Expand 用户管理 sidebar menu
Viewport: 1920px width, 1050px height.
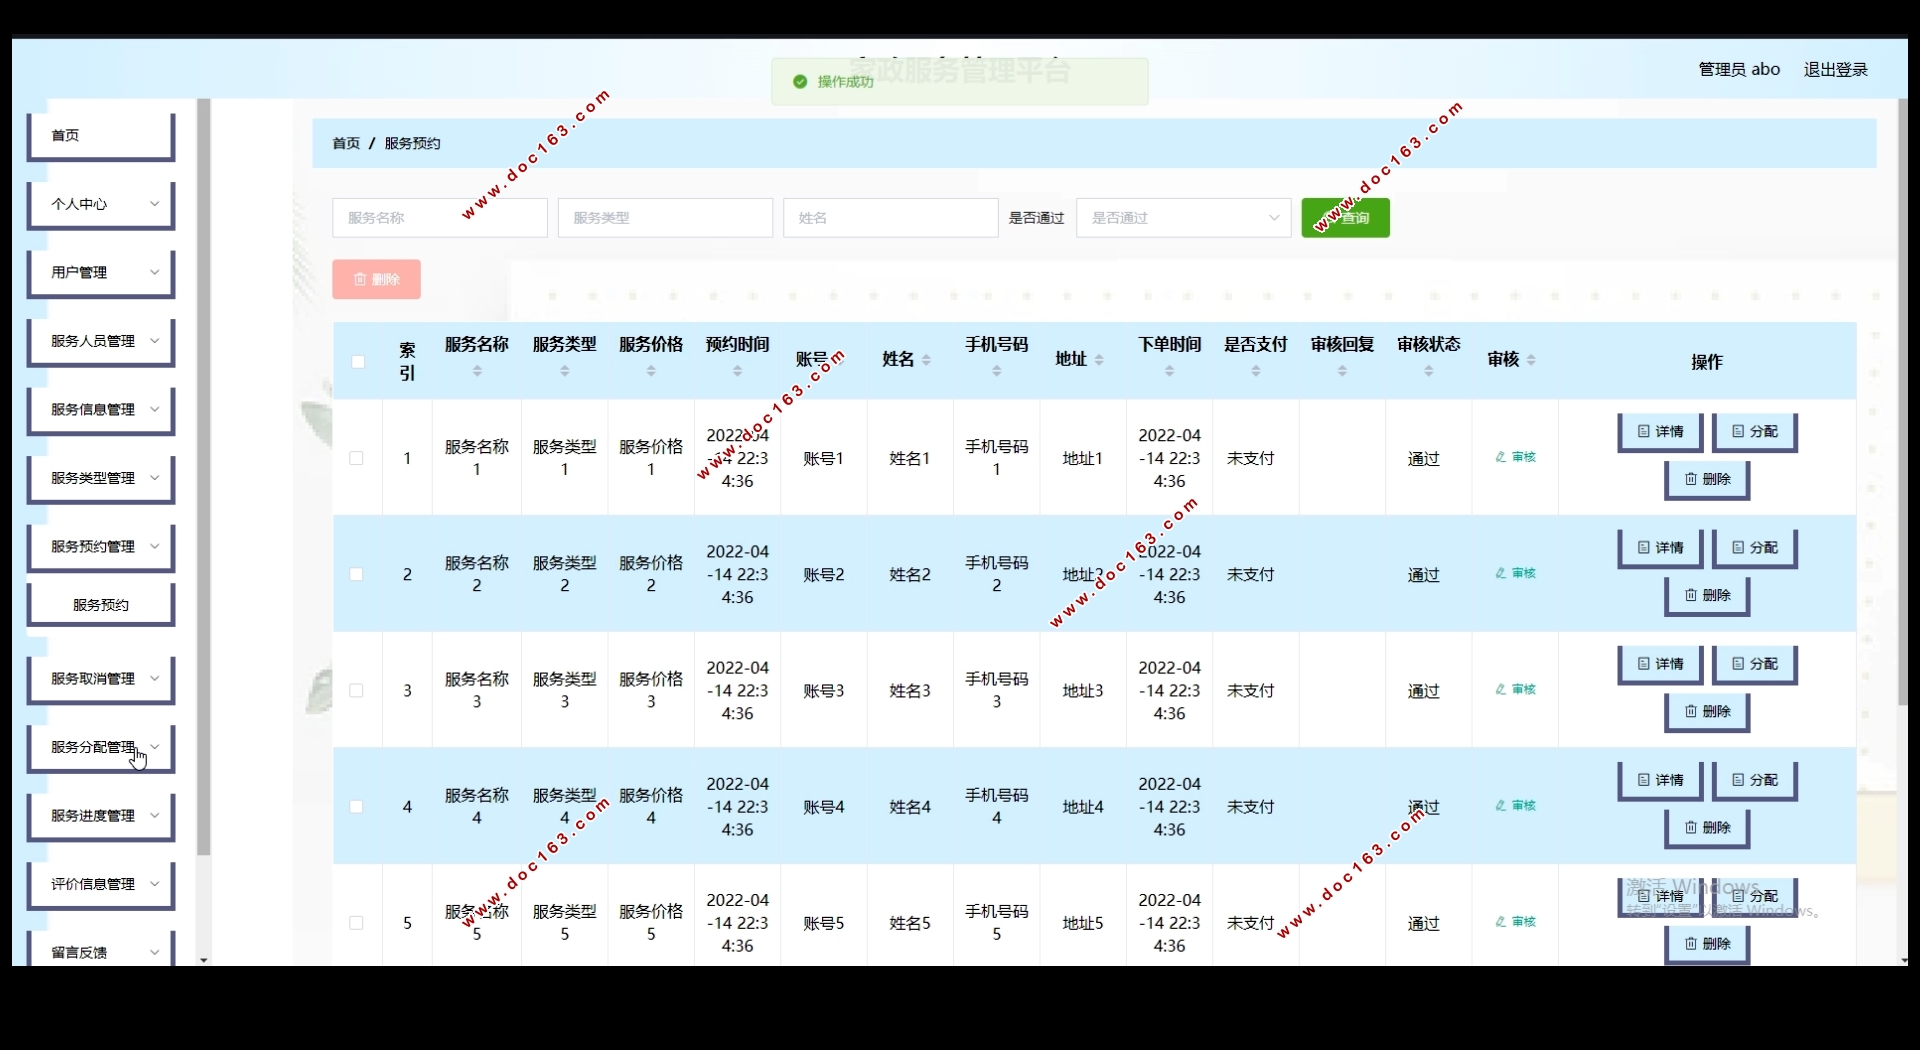coord(101,272)
